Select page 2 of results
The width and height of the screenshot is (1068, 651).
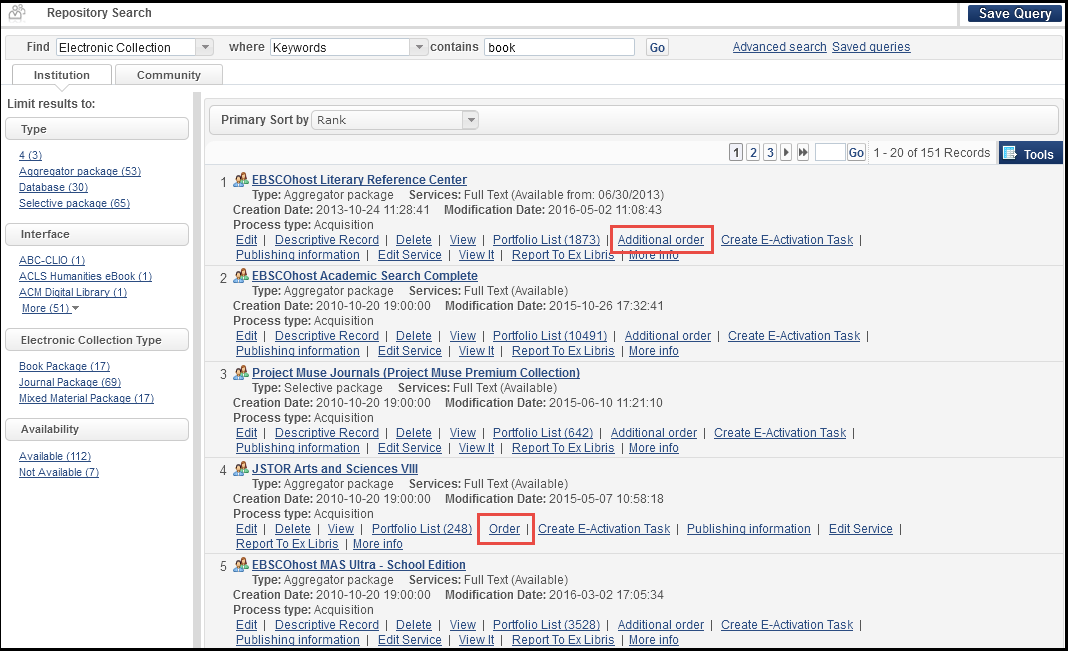pos(753,153)
